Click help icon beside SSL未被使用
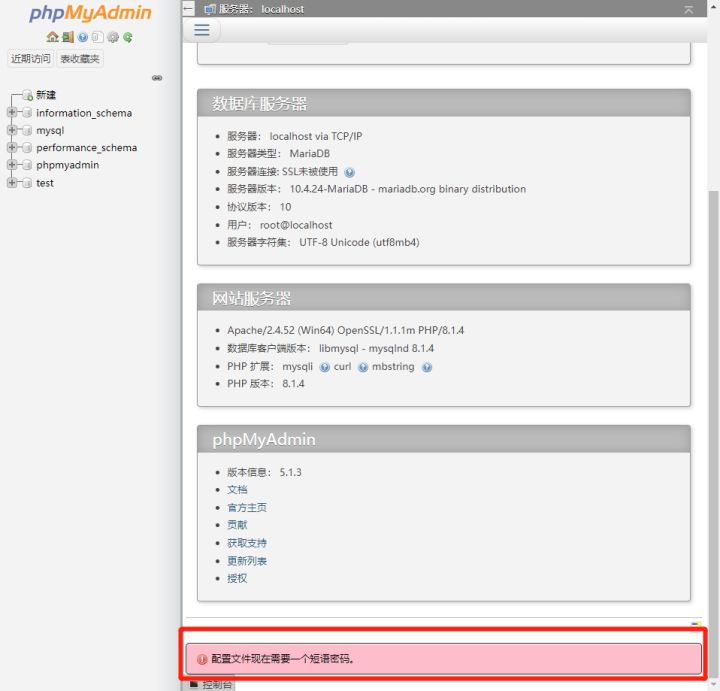 349,172
